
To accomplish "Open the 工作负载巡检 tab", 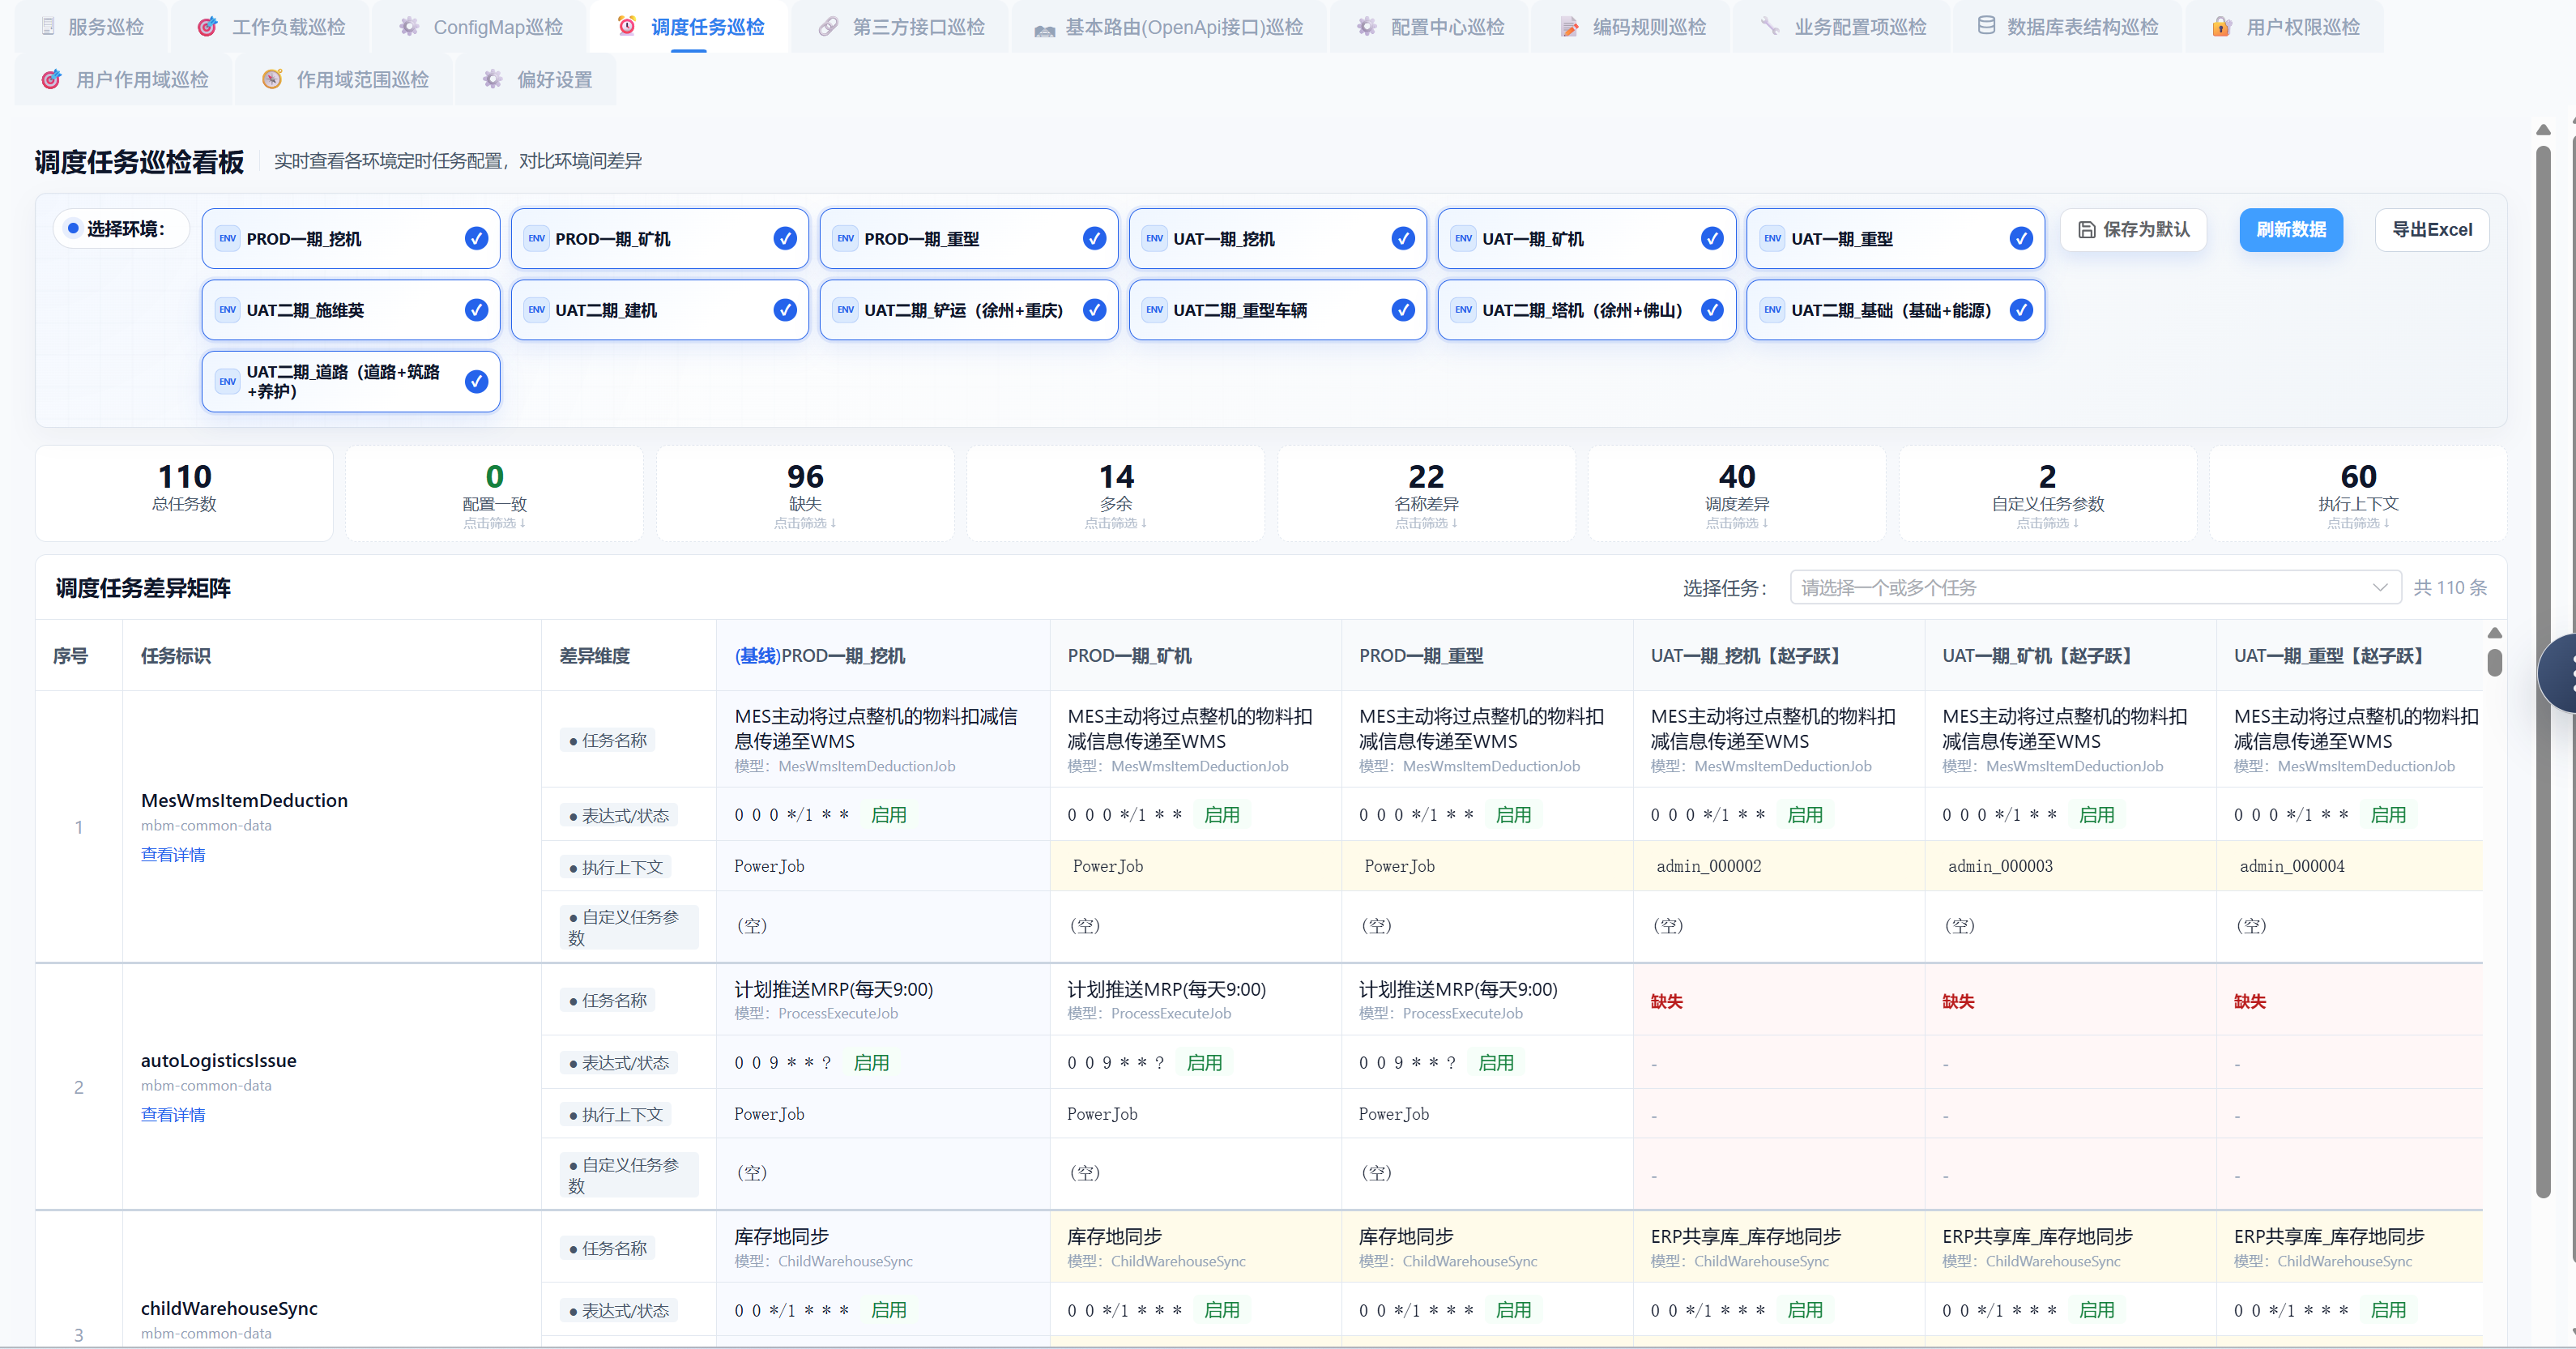I will [271, 27].
